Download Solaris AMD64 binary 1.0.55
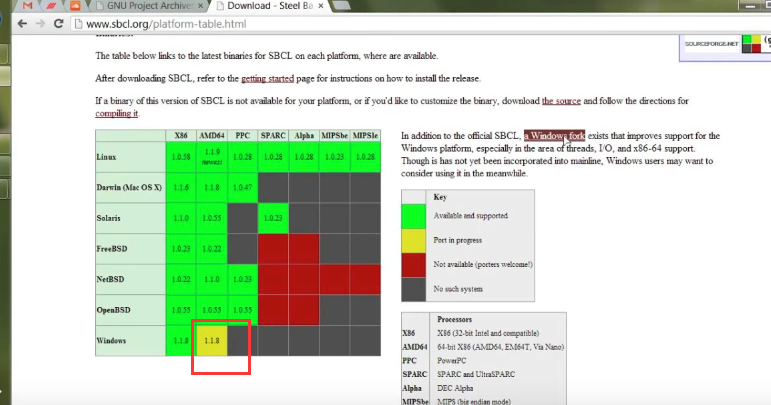This screenshot has width=771, height=405. 212,218
